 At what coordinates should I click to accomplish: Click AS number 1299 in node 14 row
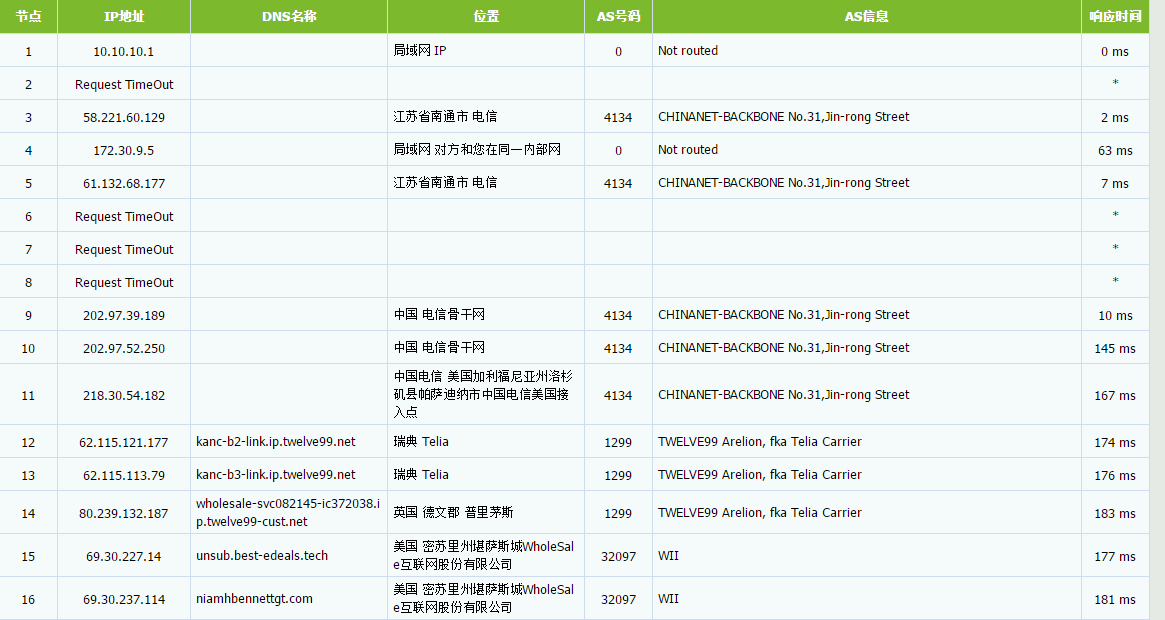618,513
